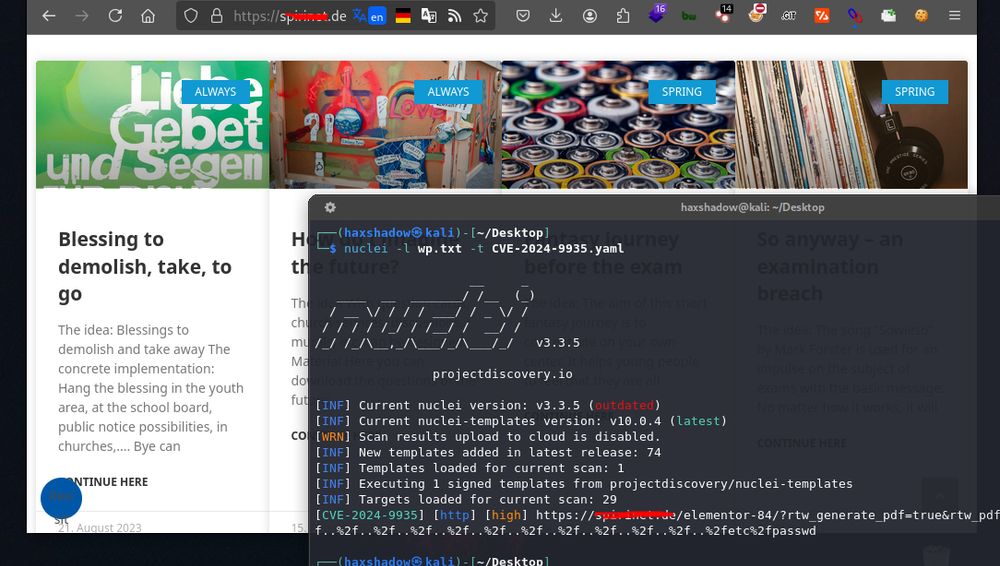Open the terminal window gear menu

coord(330,207)
